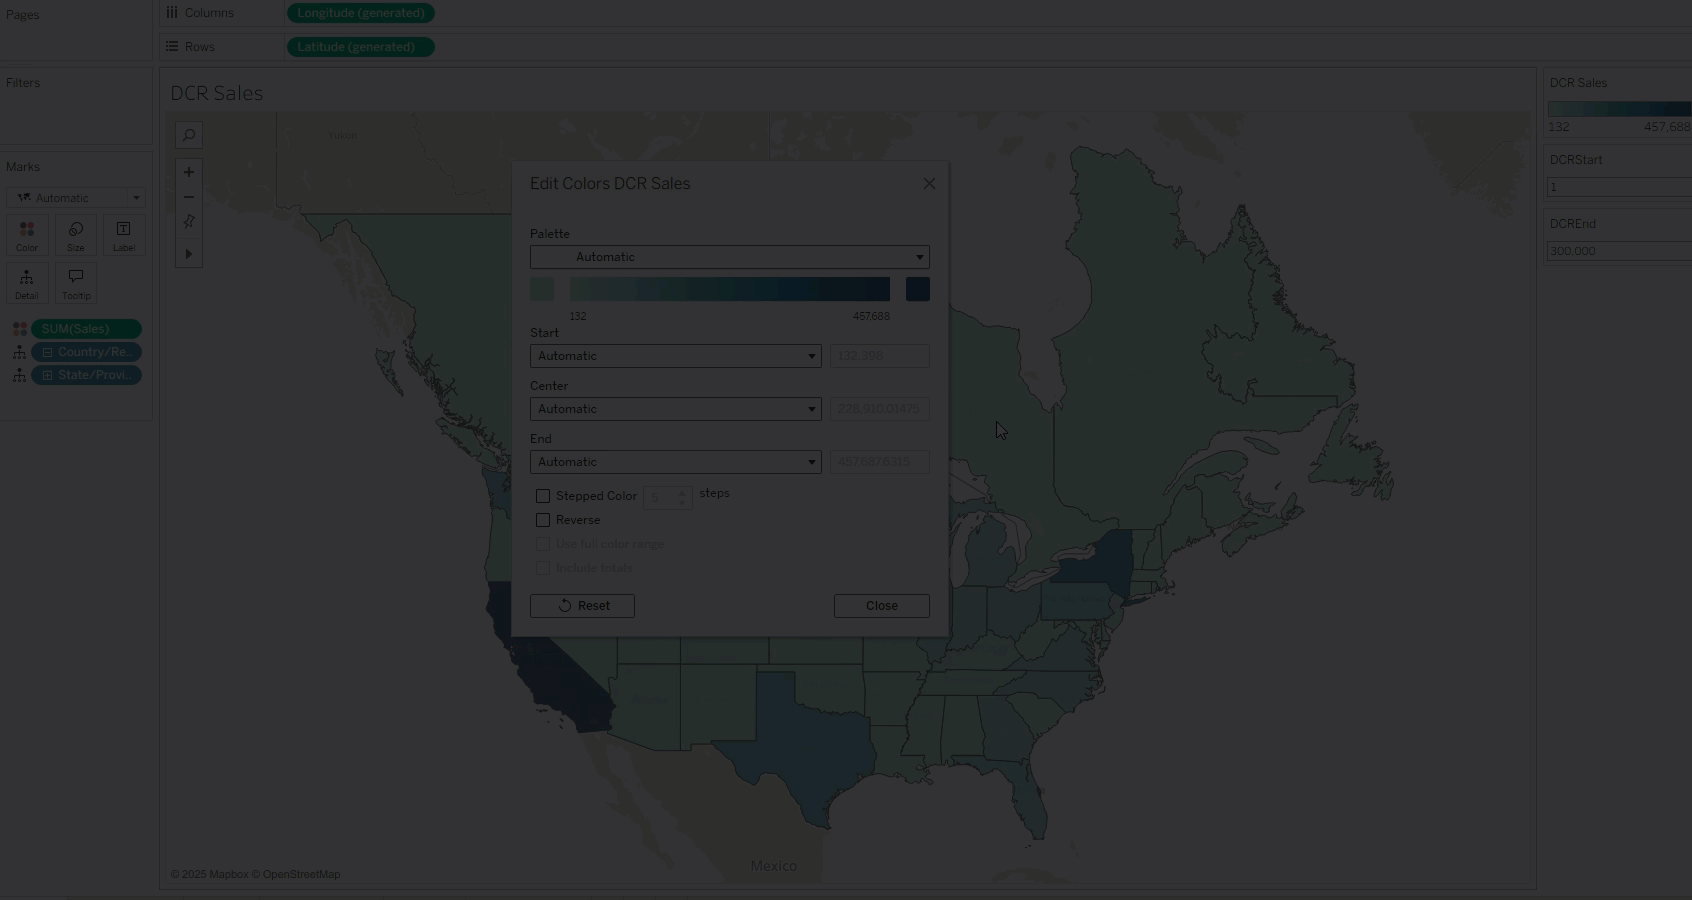This screenshot has height=900, width=1692.
Task: Open the Palette dropdown
Action: pyautogui.click(x=729, y=257)
